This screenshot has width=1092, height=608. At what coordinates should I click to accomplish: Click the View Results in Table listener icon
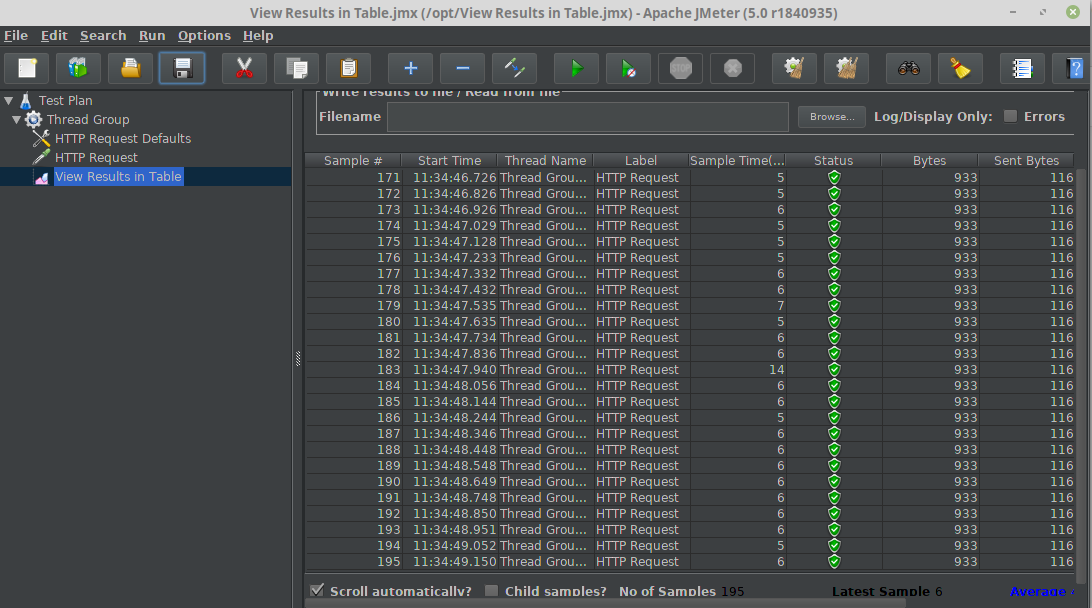tap(42, 177)
